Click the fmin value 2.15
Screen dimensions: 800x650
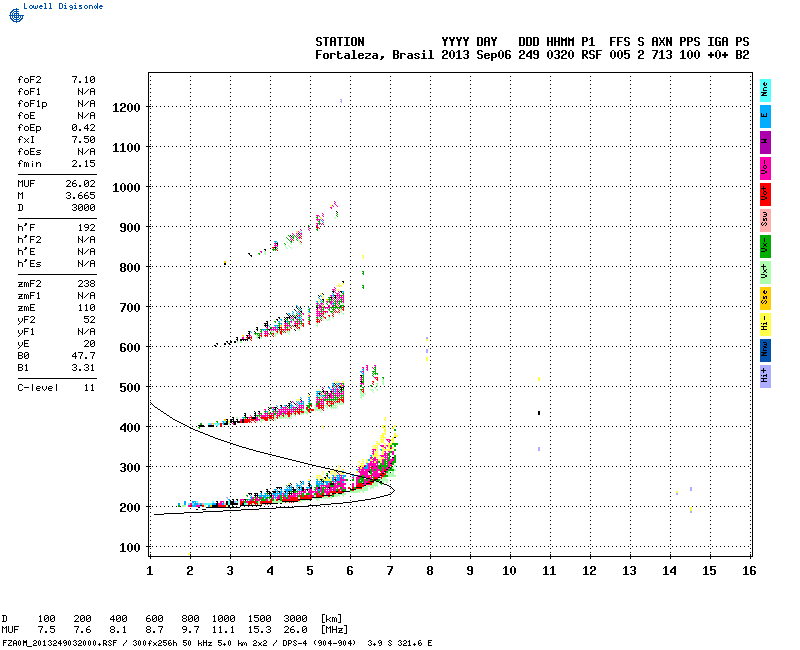tap(83, 164)
